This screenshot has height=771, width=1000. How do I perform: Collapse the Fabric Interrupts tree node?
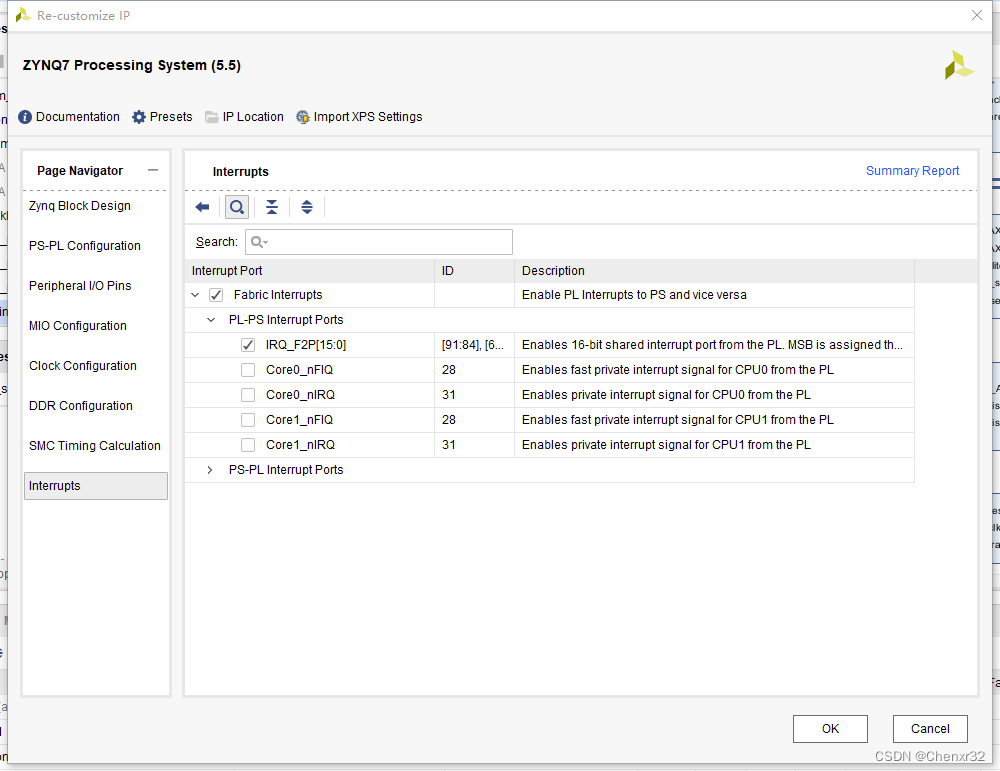pyautogui.click(x=195, y=295)
